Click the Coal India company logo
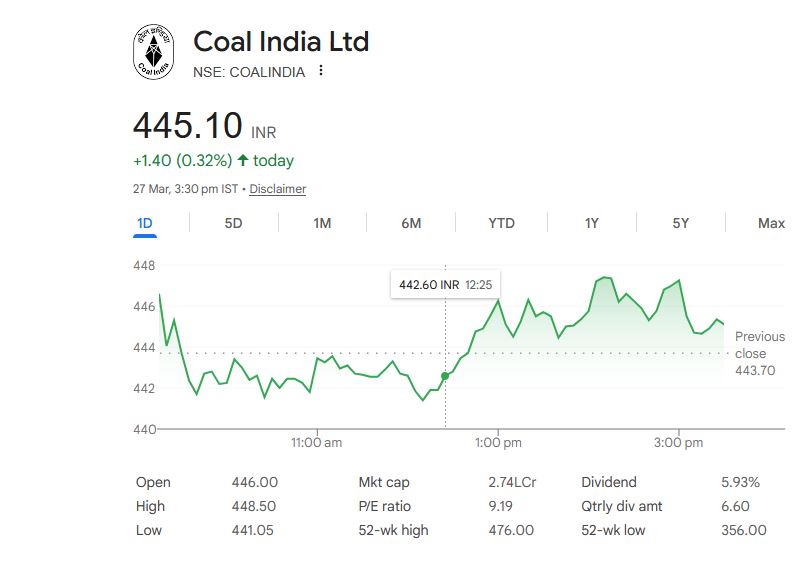This screenshot has height=575, width=800. [x=153, y=52]
